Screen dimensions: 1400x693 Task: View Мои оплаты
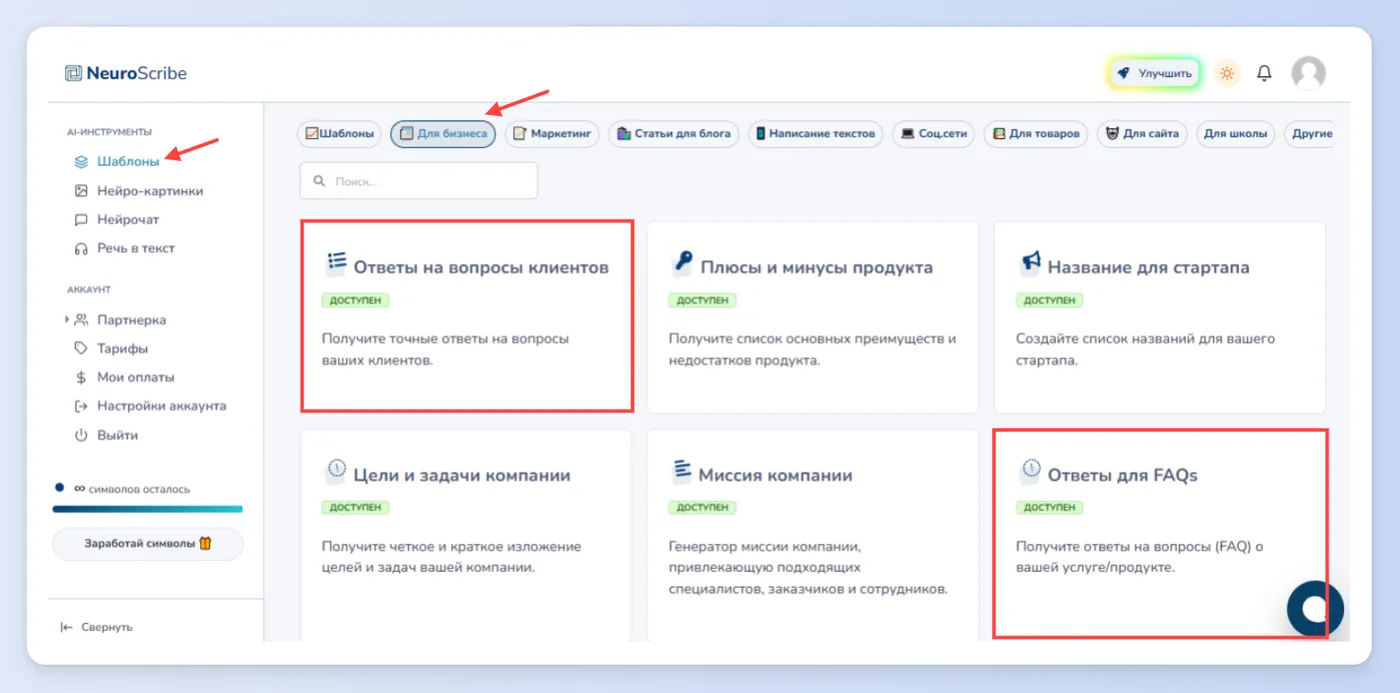click(136, 378)
